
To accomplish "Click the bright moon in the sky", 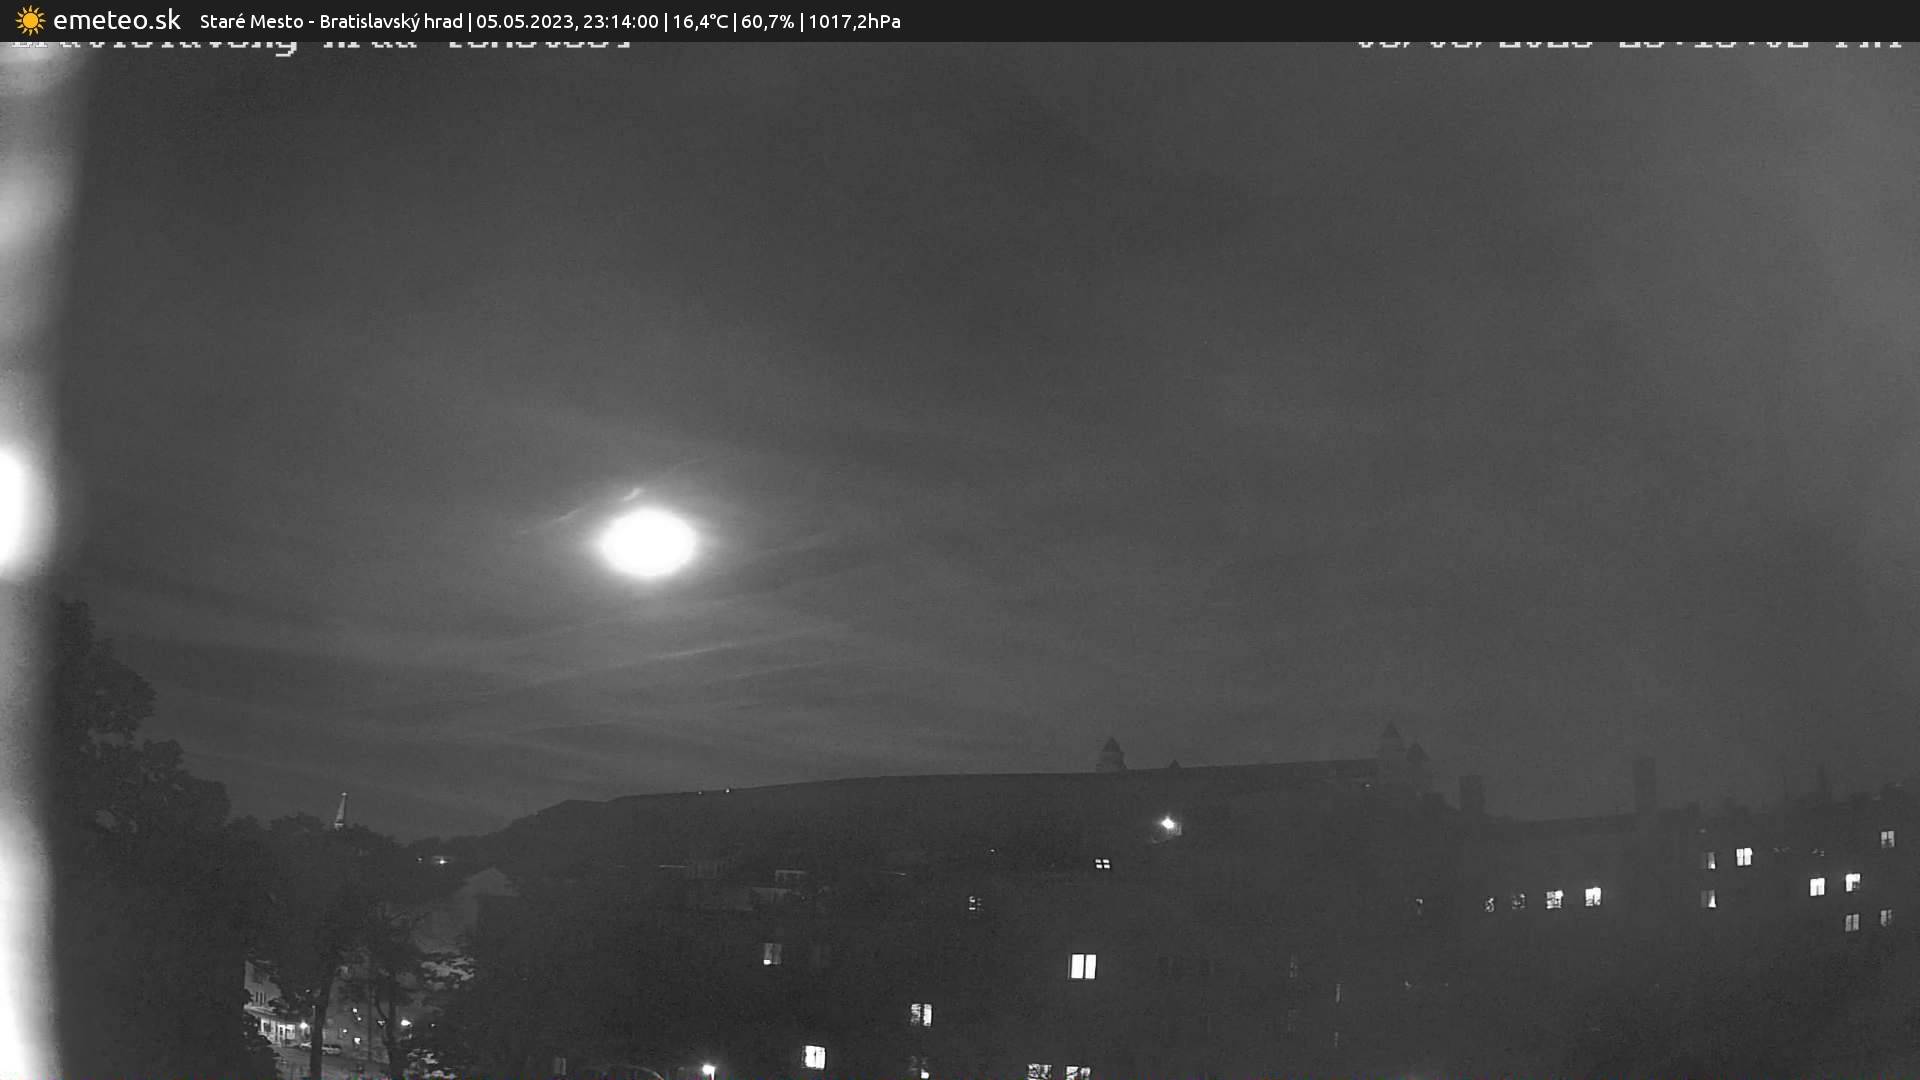I will tap(648, 542).
